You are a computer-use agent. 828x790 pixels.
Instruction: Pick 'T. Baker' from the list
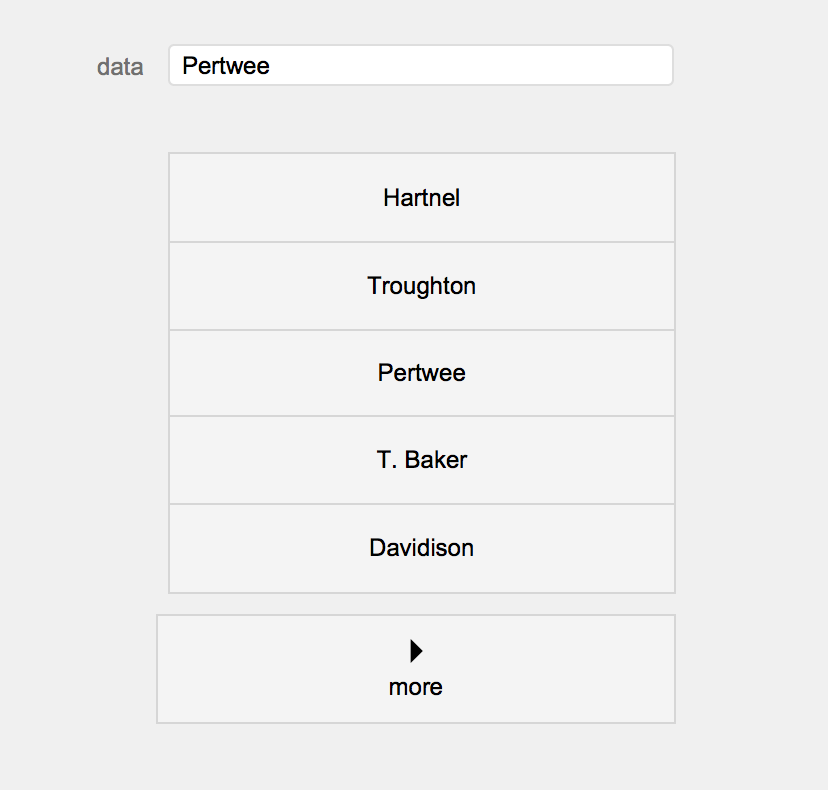[x=421, y=460]
